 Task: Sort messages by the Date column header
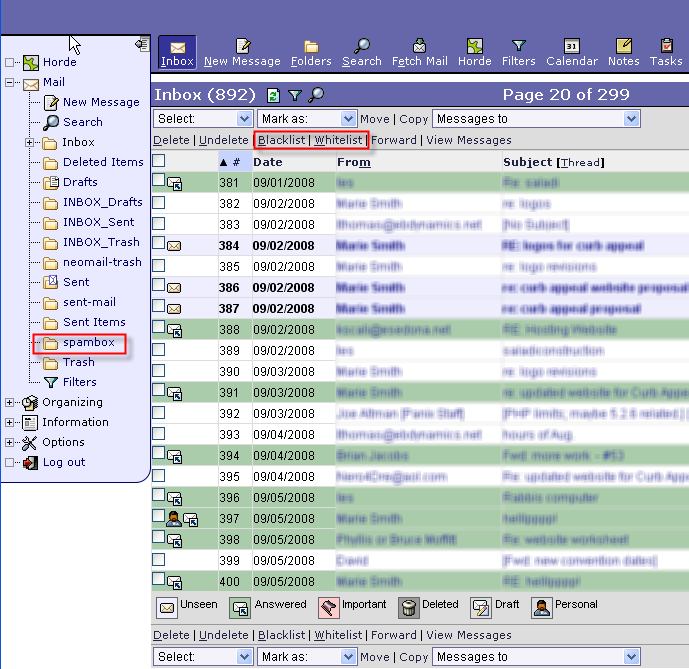(267, 162)
